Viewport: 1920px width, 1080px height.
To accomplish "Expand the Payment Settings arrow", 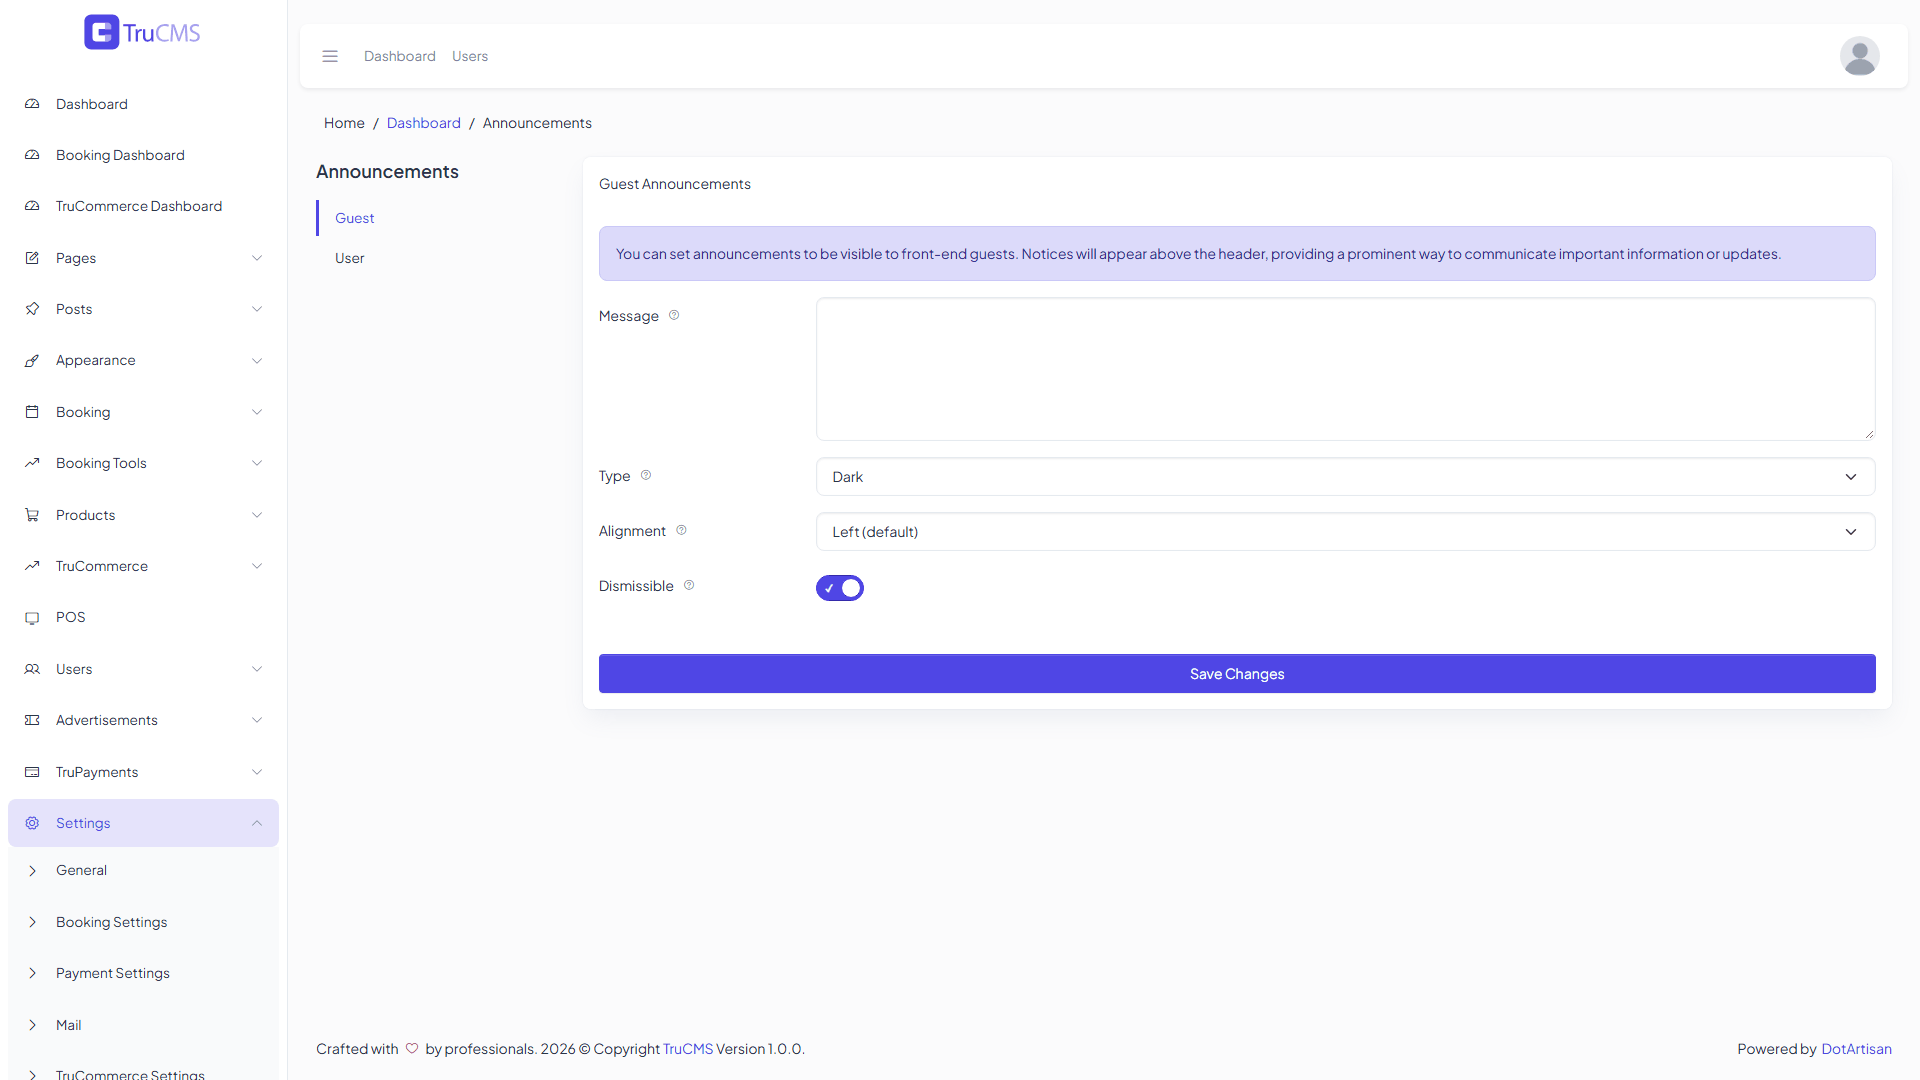I will [x=32, y=973].
